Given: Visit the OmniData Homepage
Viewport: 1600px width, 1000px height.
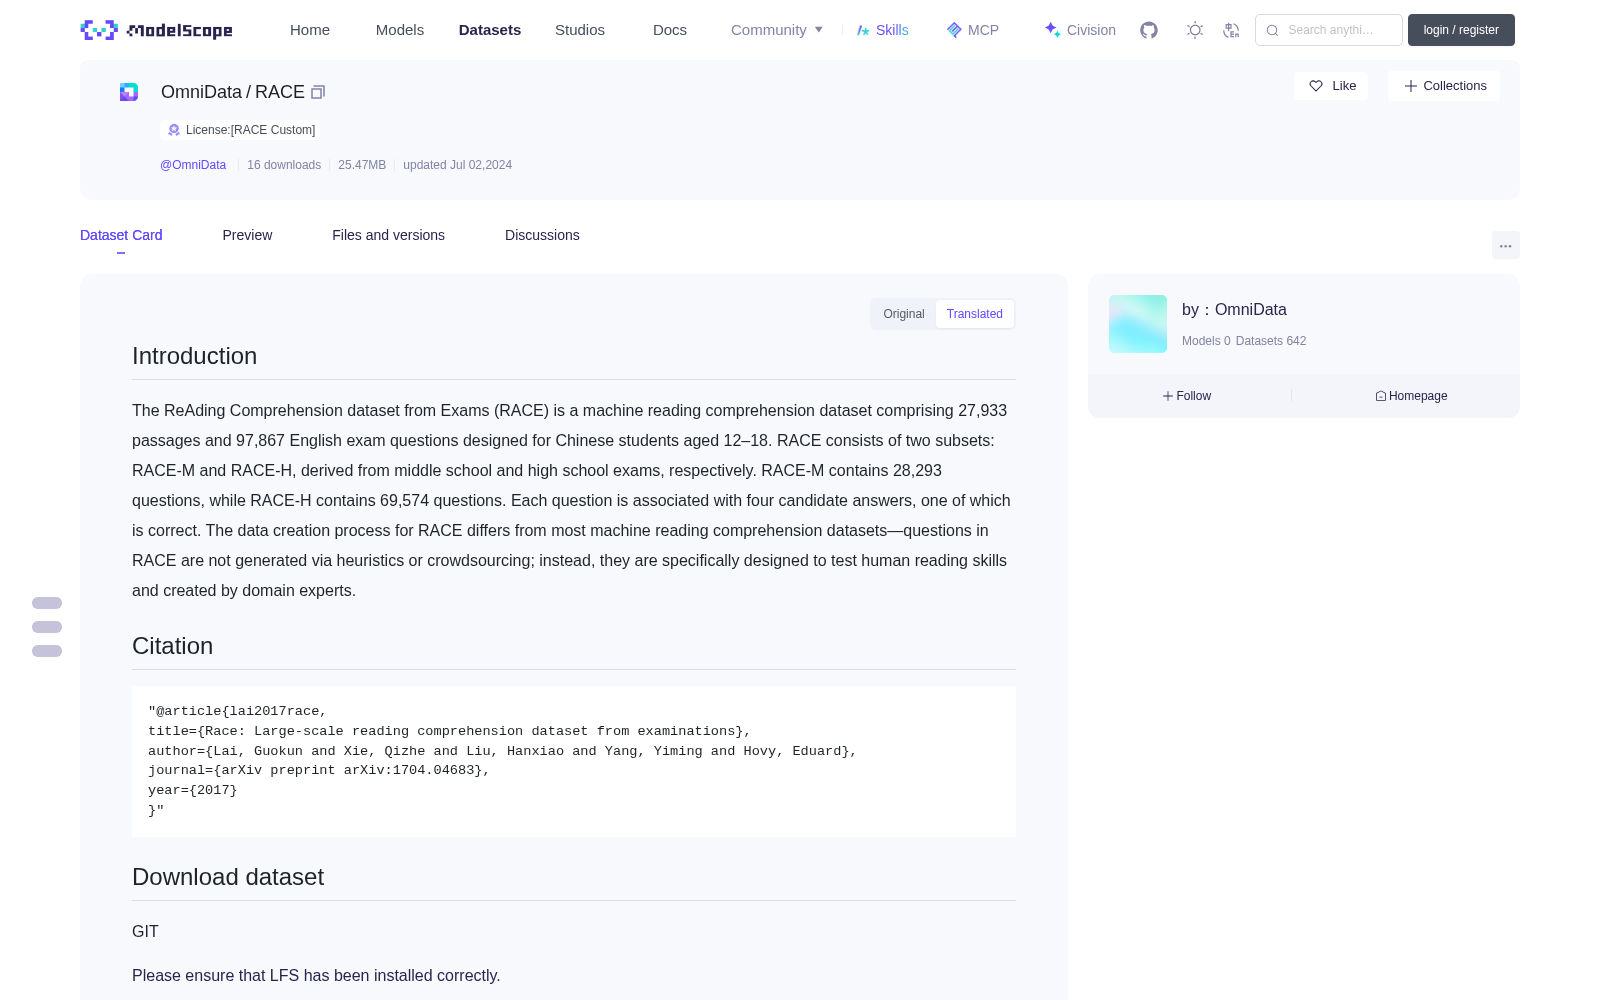Looking at the screenshot, I should click(1411, 396).
